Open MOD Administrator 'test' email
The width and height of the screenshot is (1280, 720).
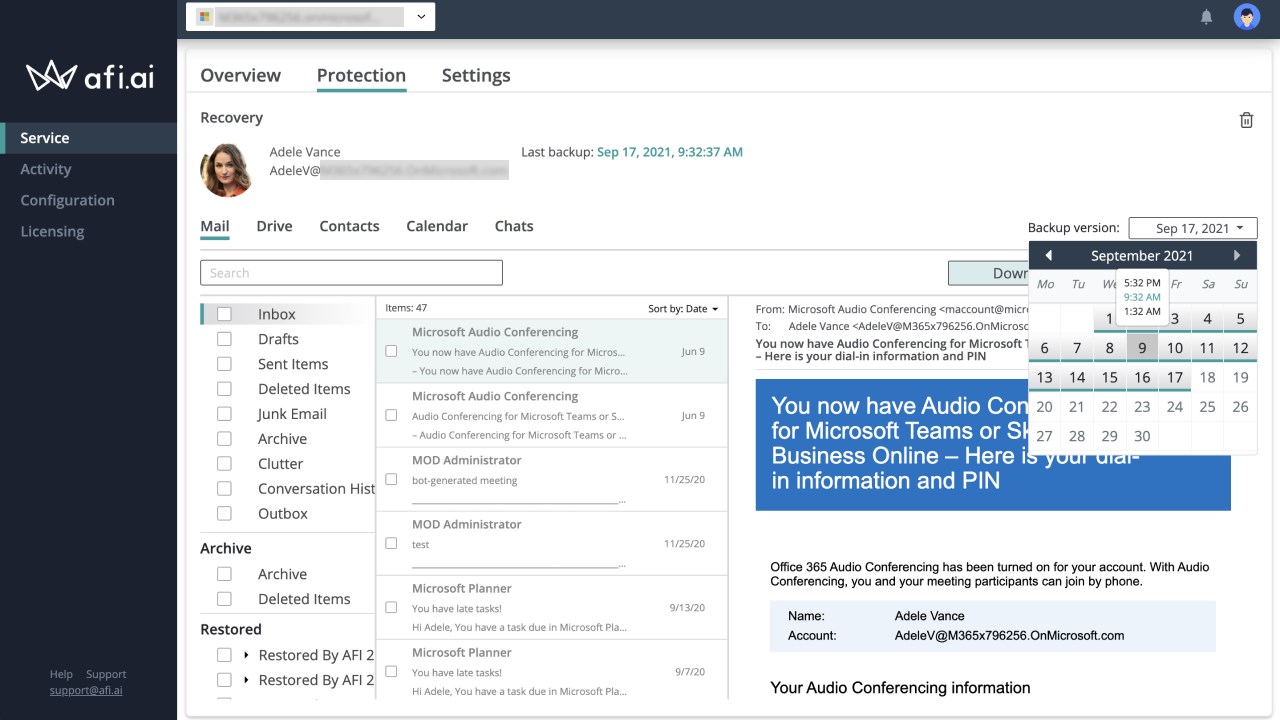tap(552, 543)
